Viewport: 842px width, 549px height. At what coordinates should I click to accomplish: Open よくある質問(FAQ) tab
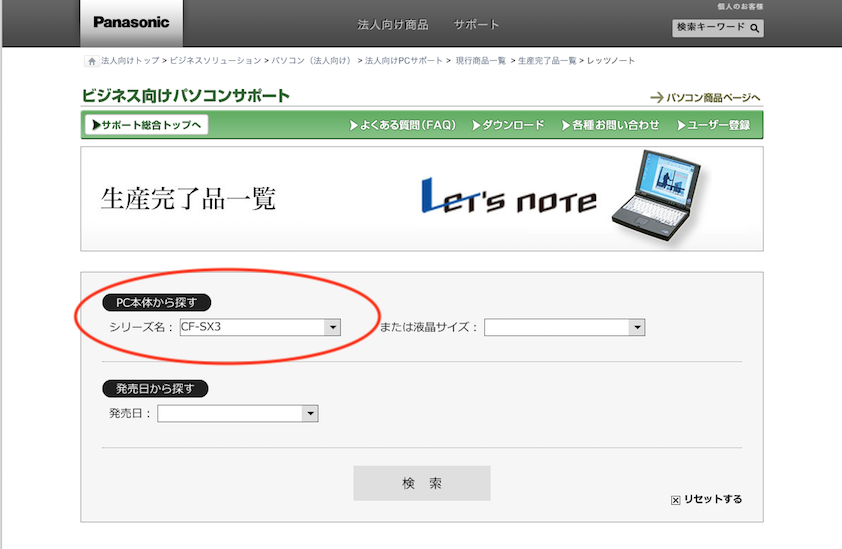pos(403,125)
